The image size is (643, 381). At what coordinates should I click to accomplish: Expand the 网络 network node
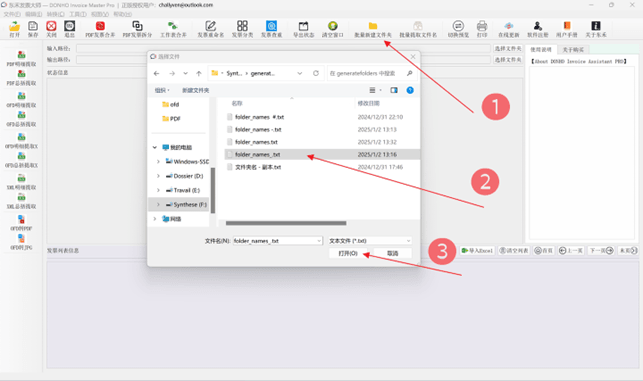155,219
